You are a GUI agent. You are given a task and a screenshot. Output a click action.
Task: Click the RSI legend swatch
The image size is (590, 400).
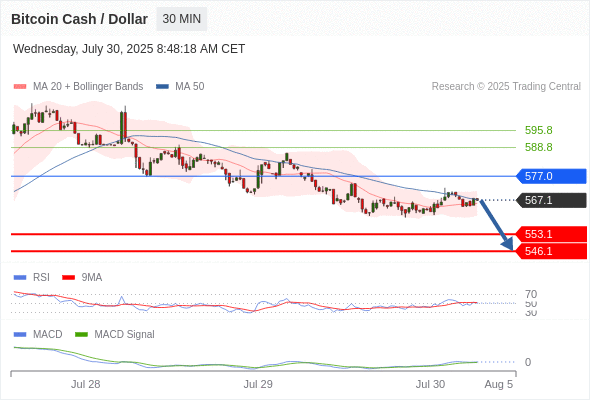click(x=20, y=278)
